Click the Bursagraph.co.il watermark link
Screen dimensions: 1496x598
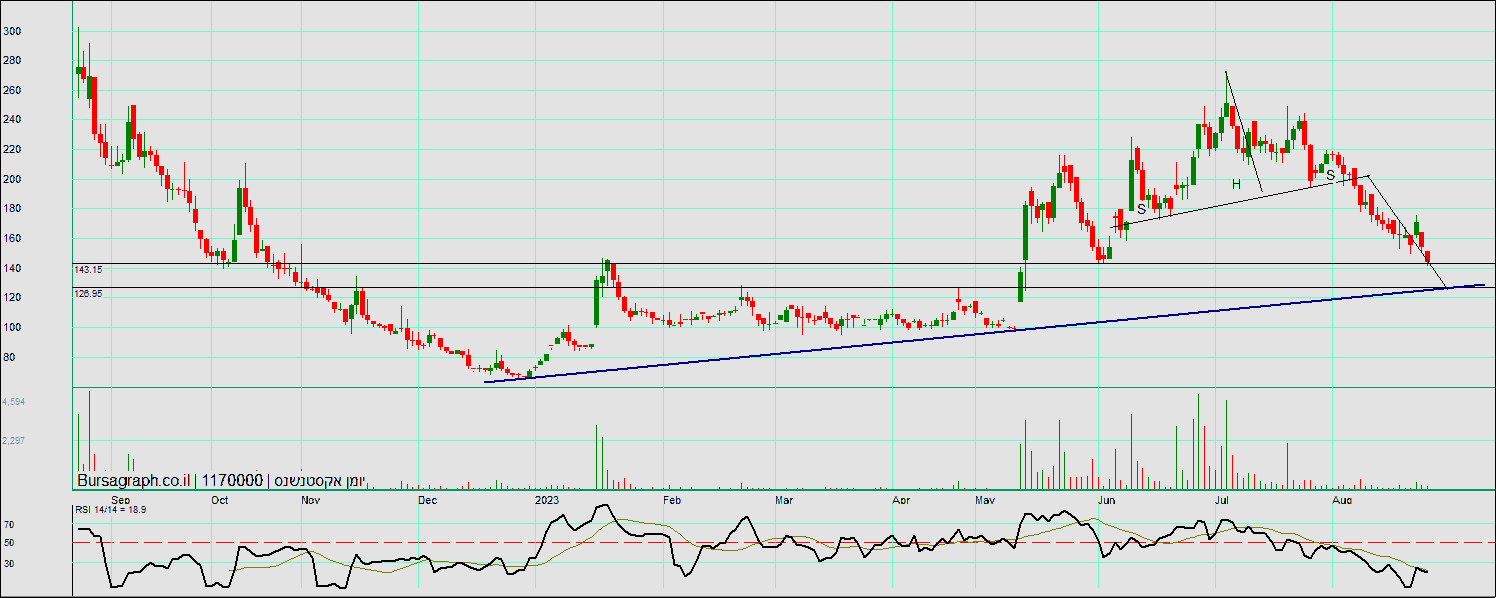coord(133,481)
